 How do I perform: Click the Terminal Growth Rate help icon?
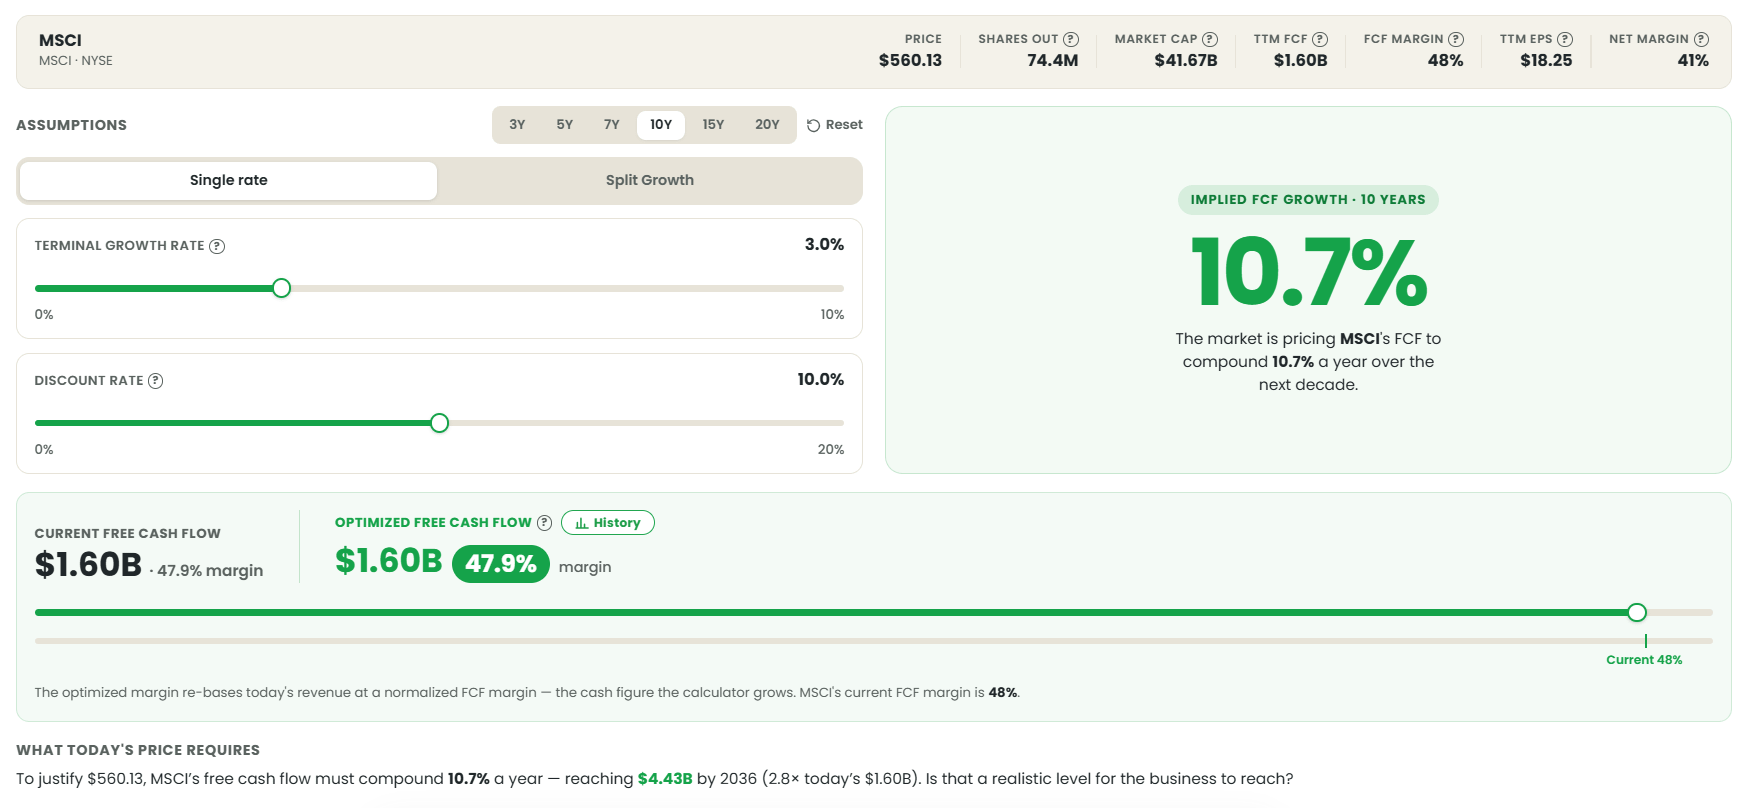tap(217, 246)
